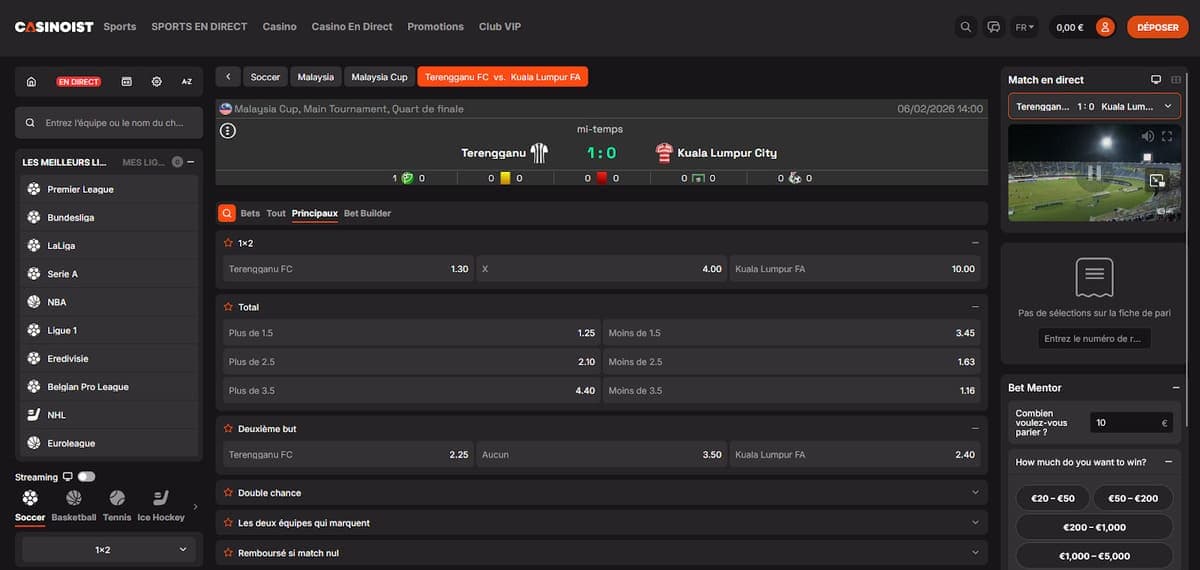The image size is (1200, 570).
Task: Open the live match selector dropdown
Action: coord(1094,106)
